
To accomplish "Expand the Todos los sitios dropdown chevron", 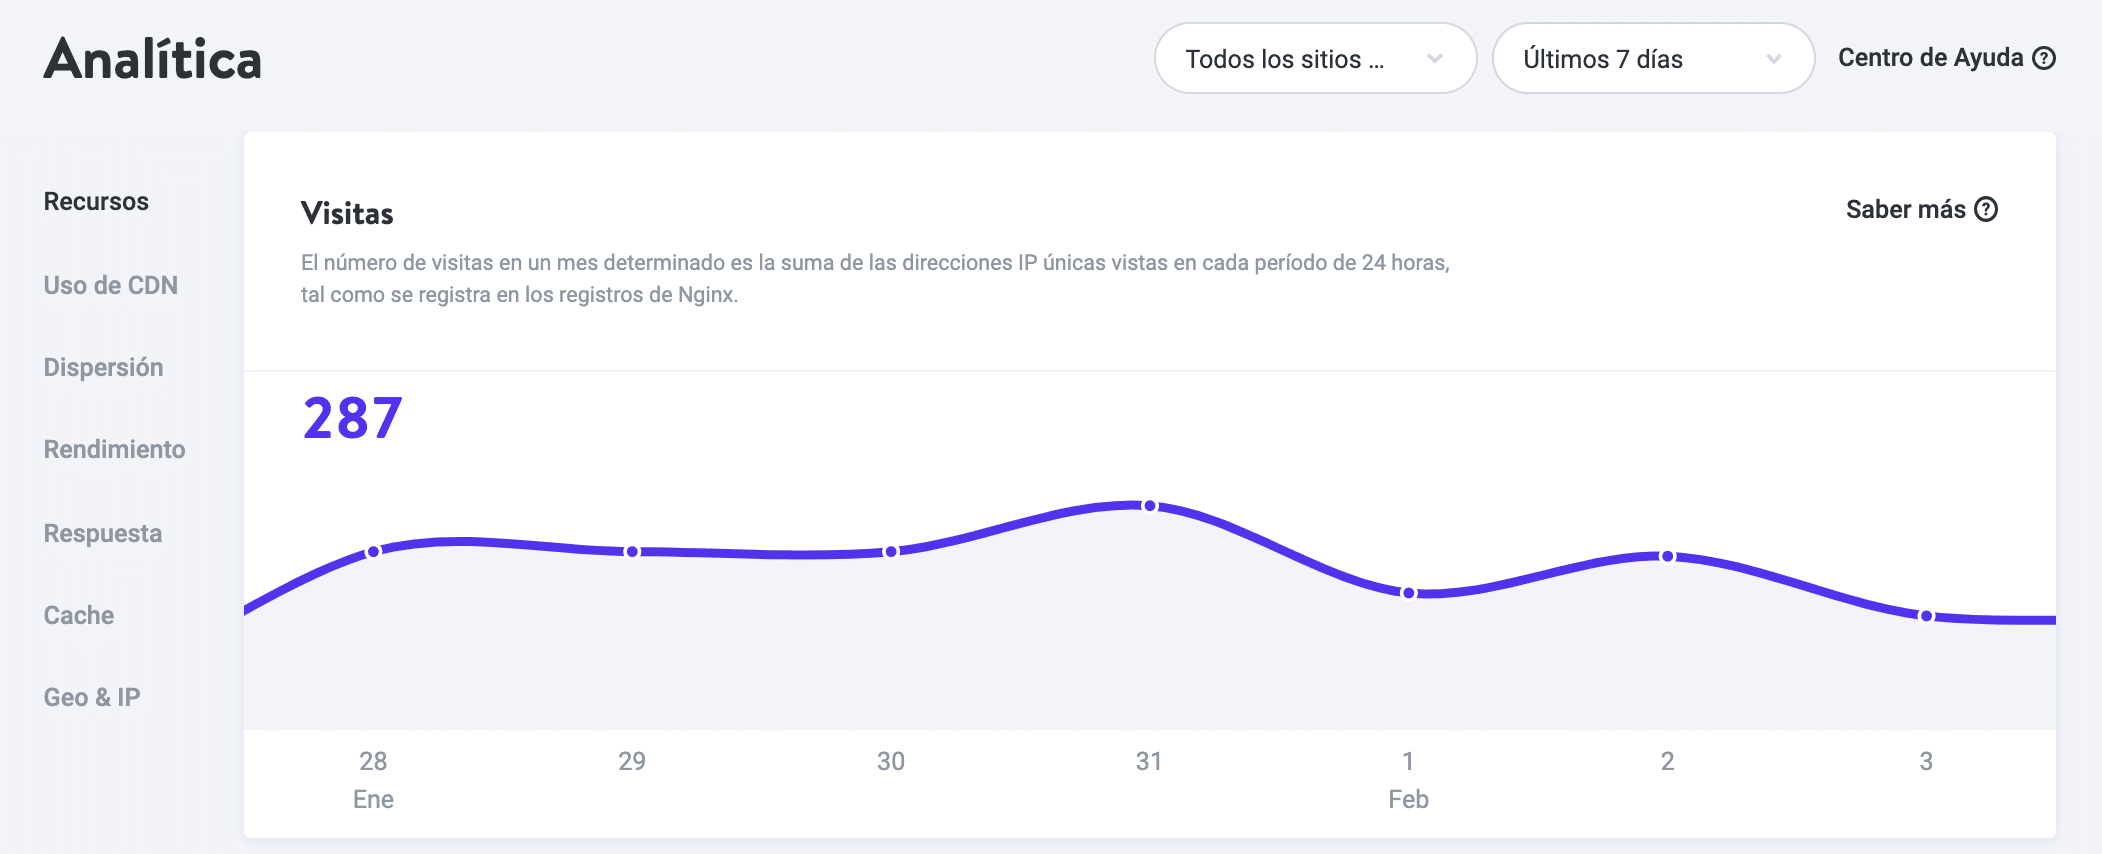I will click(1435, 59).
